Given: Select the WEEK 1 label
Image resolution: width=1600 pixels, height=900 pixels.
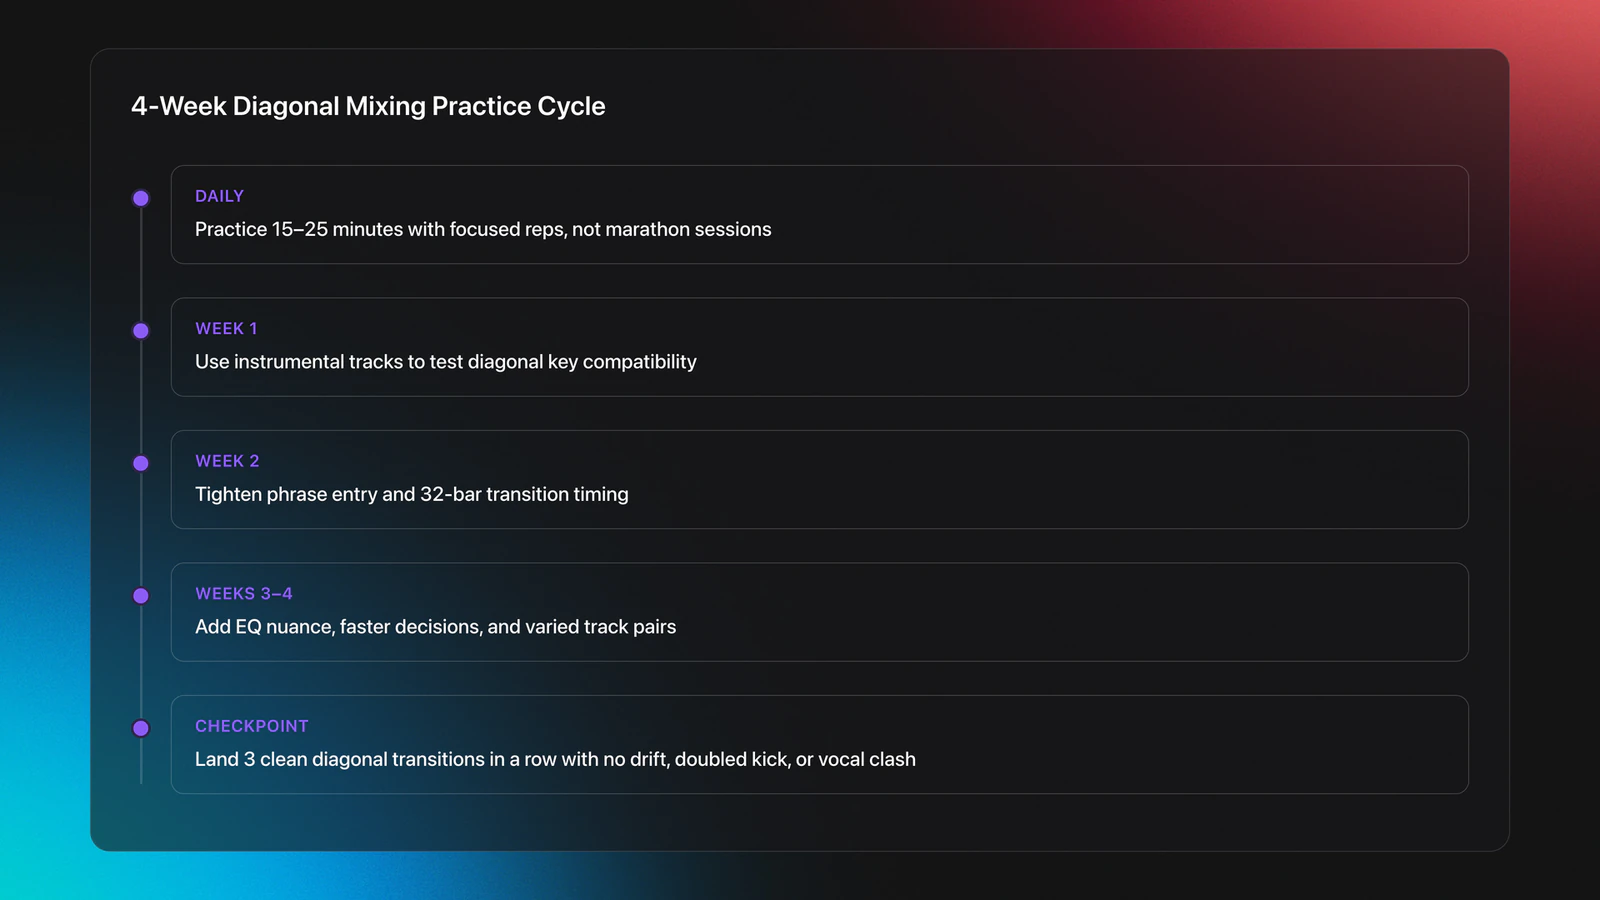Looking at the screenshot, I should click(x=226, y=329).
